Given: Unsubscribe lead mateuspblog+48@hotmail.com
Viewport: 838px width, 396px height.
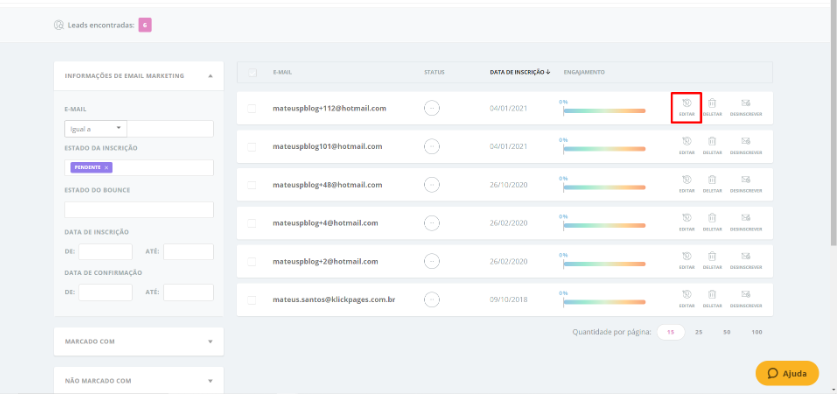Looking at the screenshot, I should point(746,184).
